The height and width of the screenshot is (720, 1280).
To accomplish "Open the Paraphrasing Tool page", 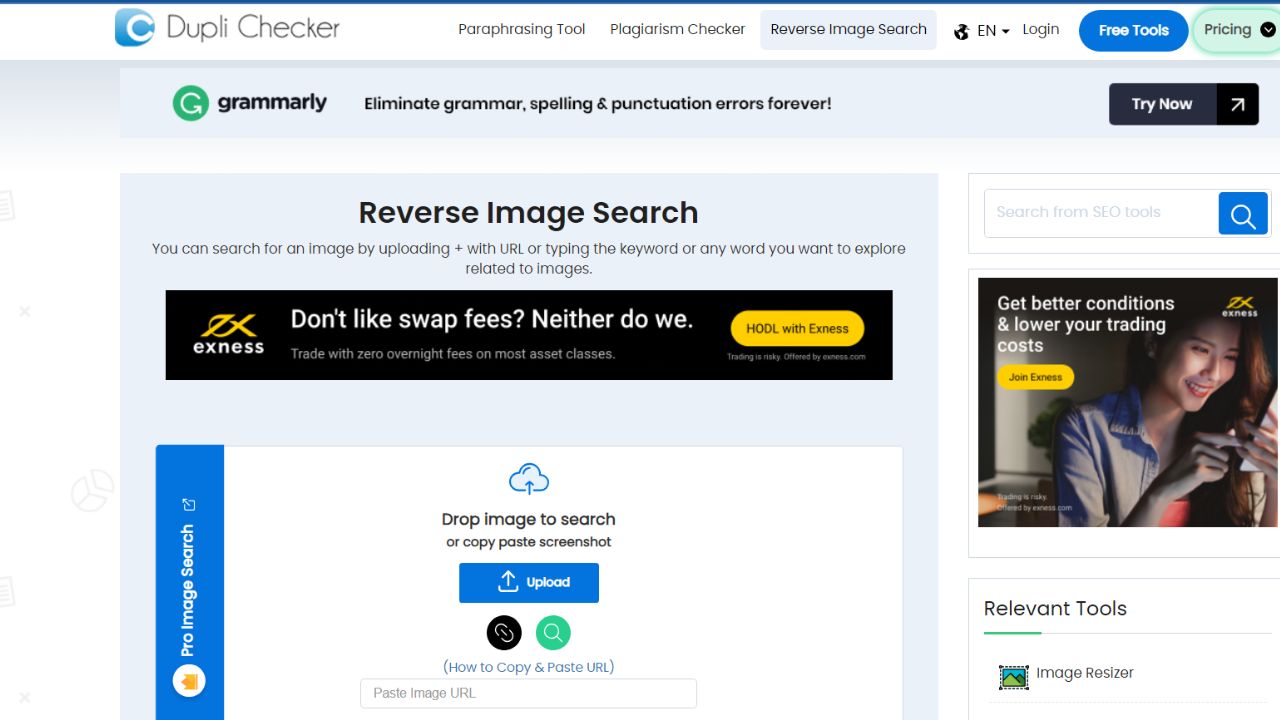I will [521, 29].
